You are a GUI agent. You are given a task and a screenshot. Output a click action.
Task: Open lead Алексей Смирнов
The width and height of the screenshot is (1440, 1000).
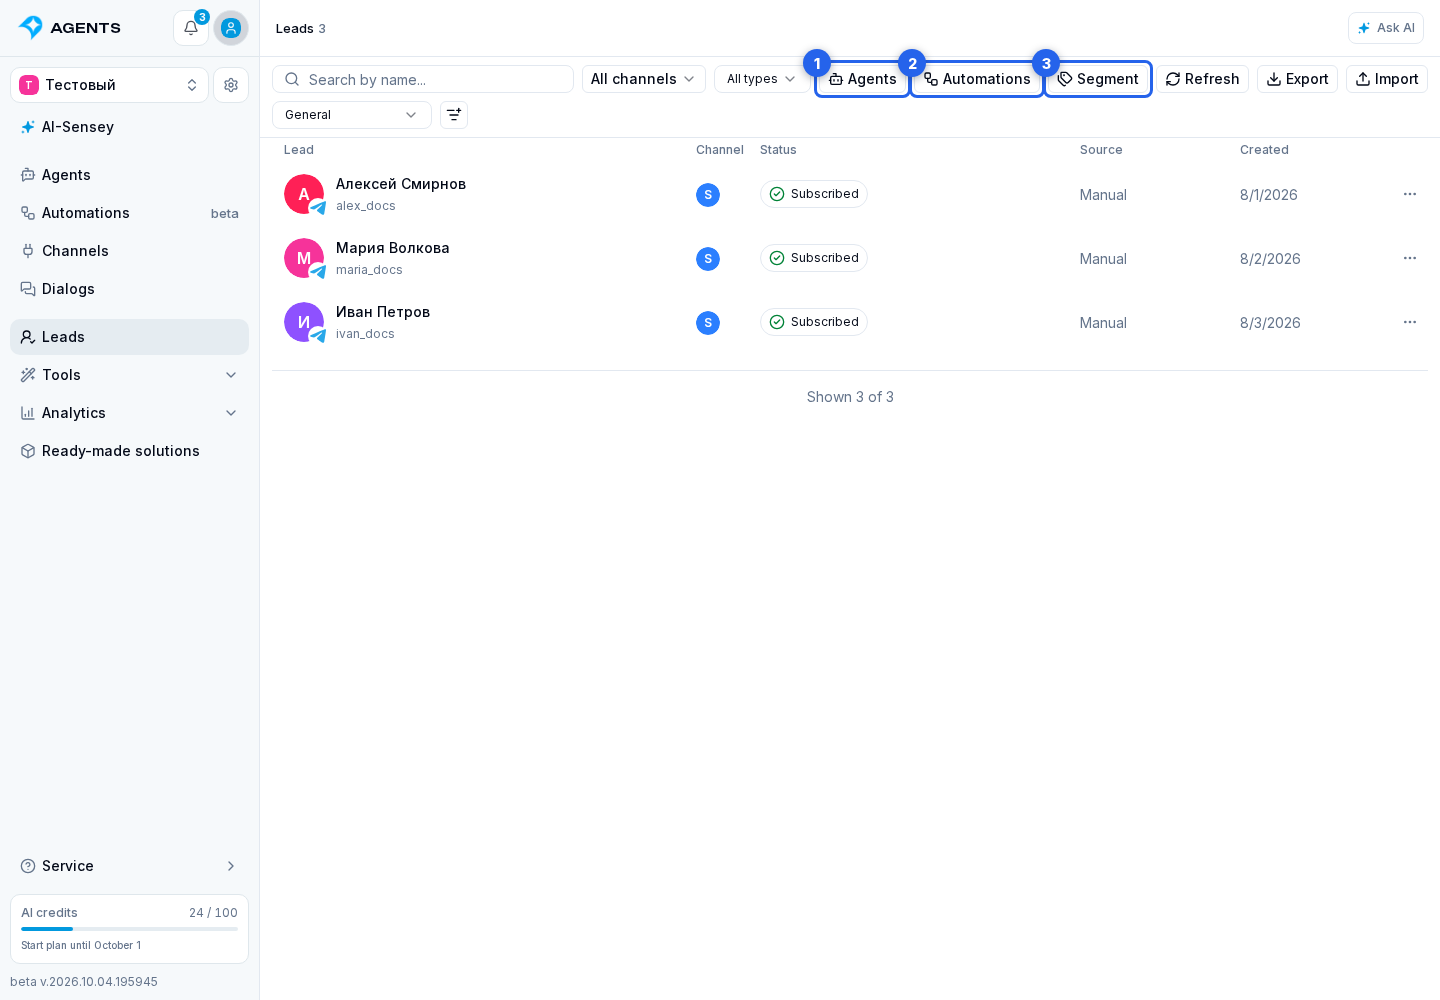click(x=401, y=184)
